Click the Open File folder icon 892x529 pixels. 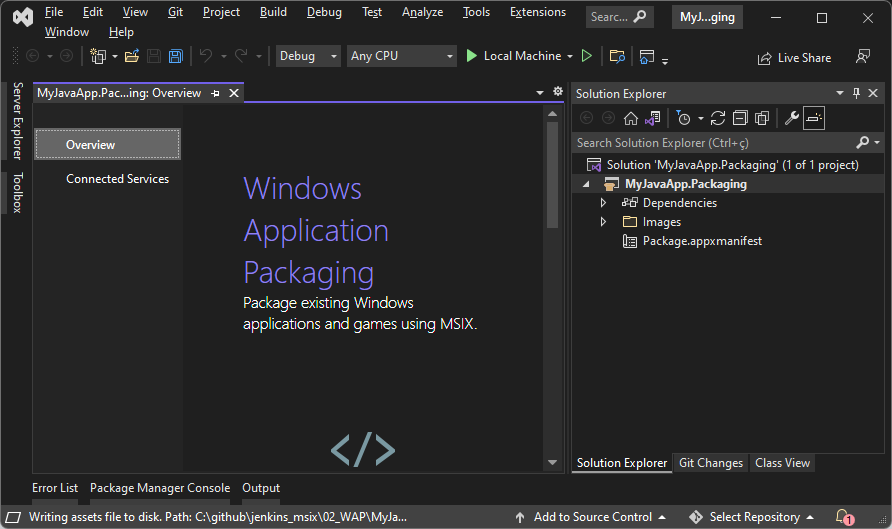pyautogui.click(x=132, y=56)
